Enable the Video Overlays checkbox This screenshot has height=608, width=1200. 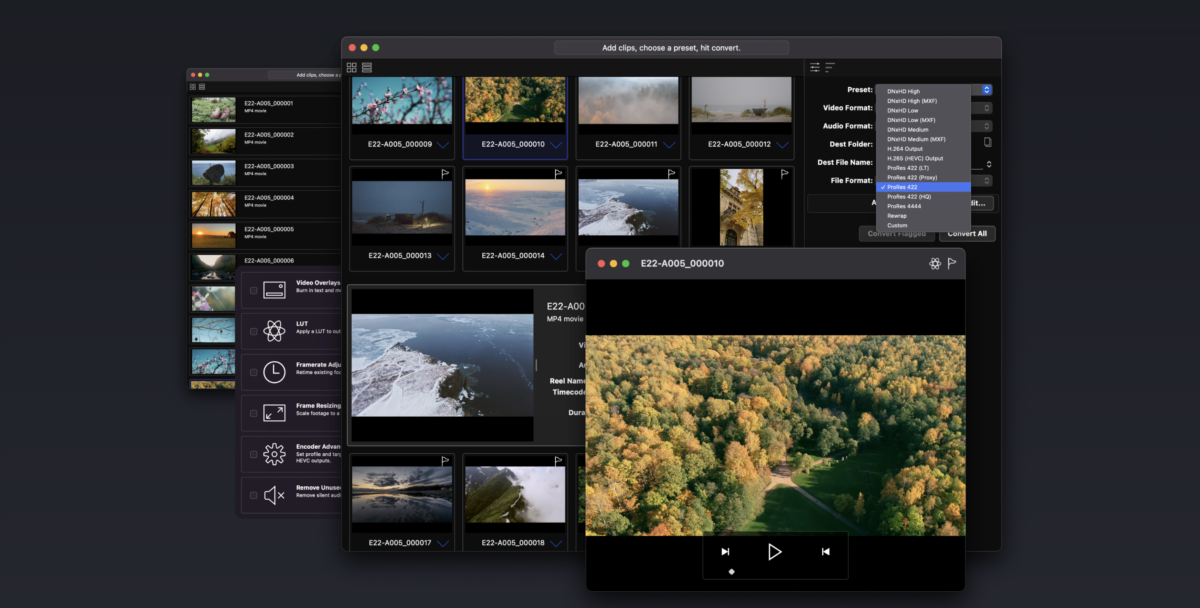[x=254, y=291]
